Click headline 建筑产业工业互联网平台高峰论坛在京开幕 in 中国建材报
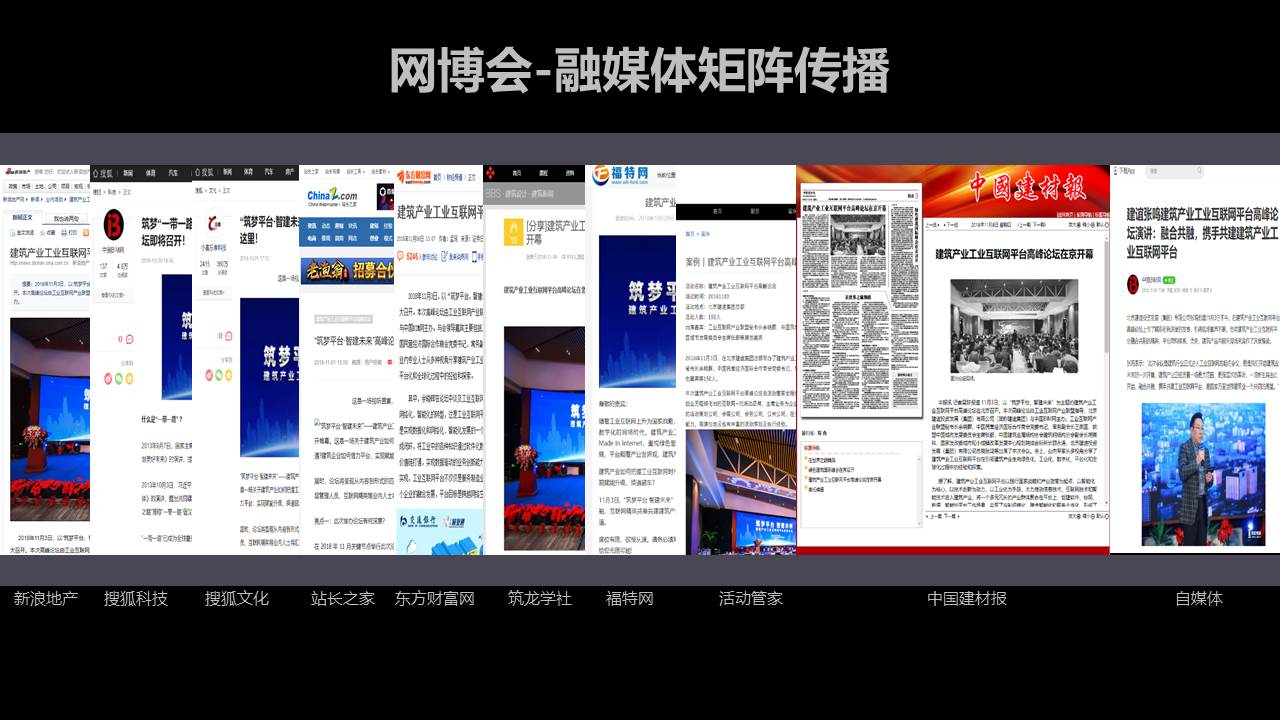 1015,255
